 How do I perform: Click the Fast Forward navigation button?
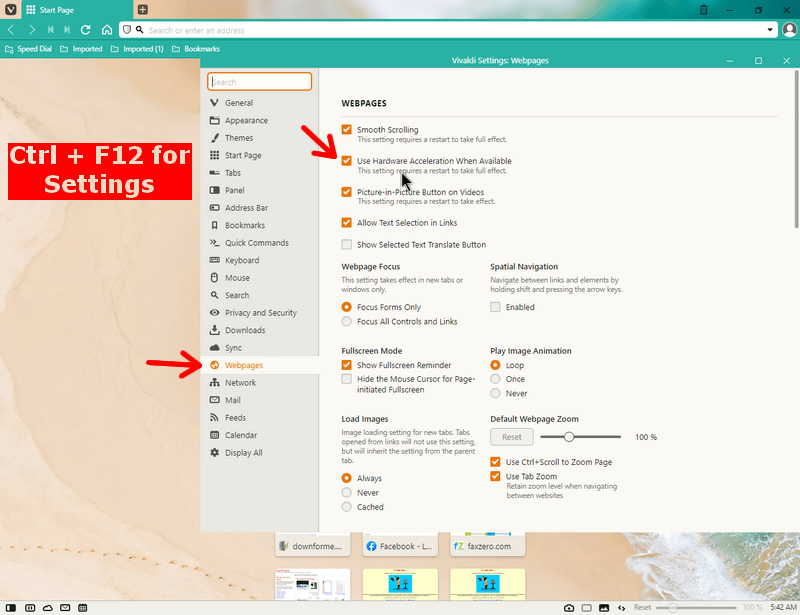(x=67, y=30)
